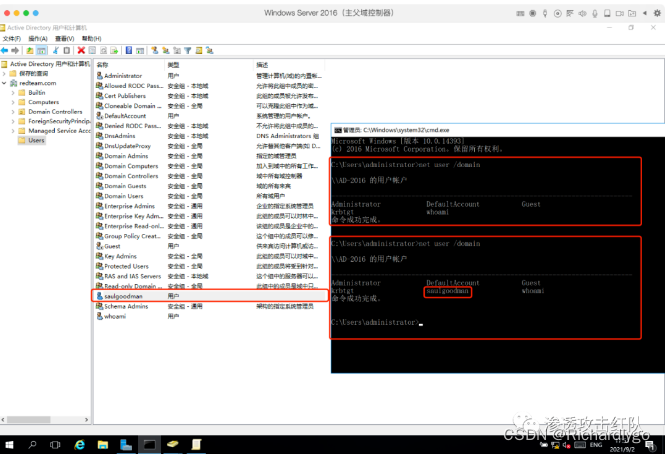The width and height of the screenshot is (666, 454).
Task: Expand Managed Service Accounts container
Action: [x=13, y=131]
